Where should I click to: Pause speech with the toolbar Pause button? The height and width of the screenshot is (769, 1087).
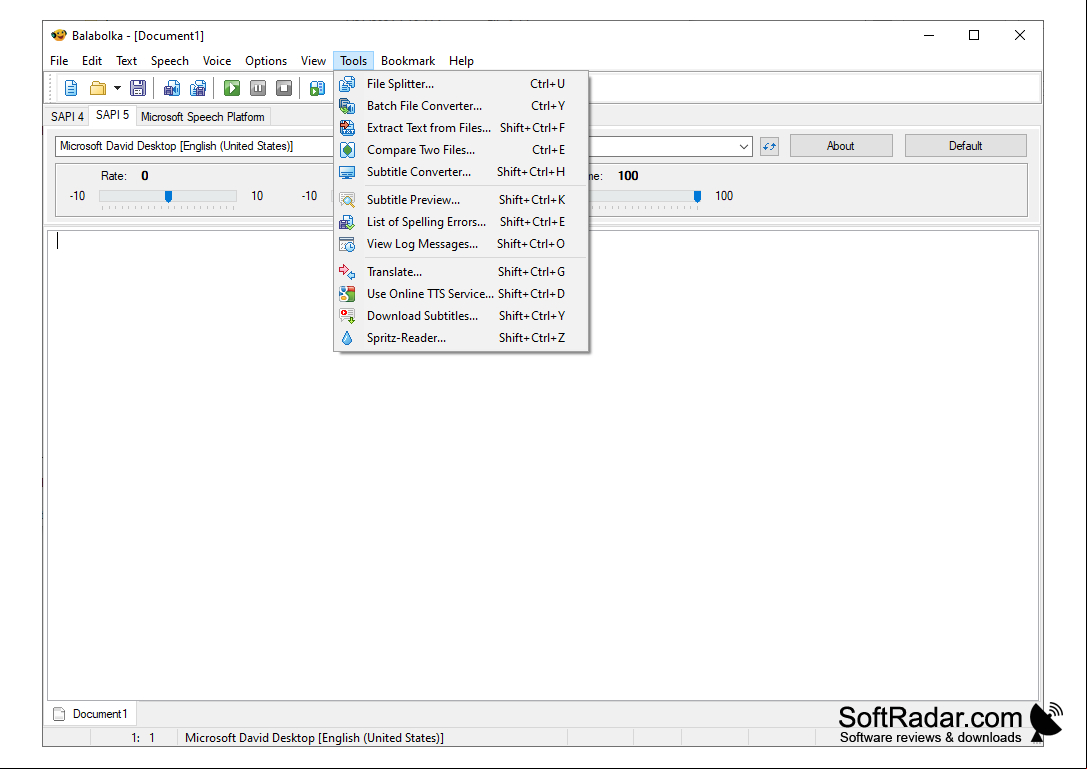point(258,88)
